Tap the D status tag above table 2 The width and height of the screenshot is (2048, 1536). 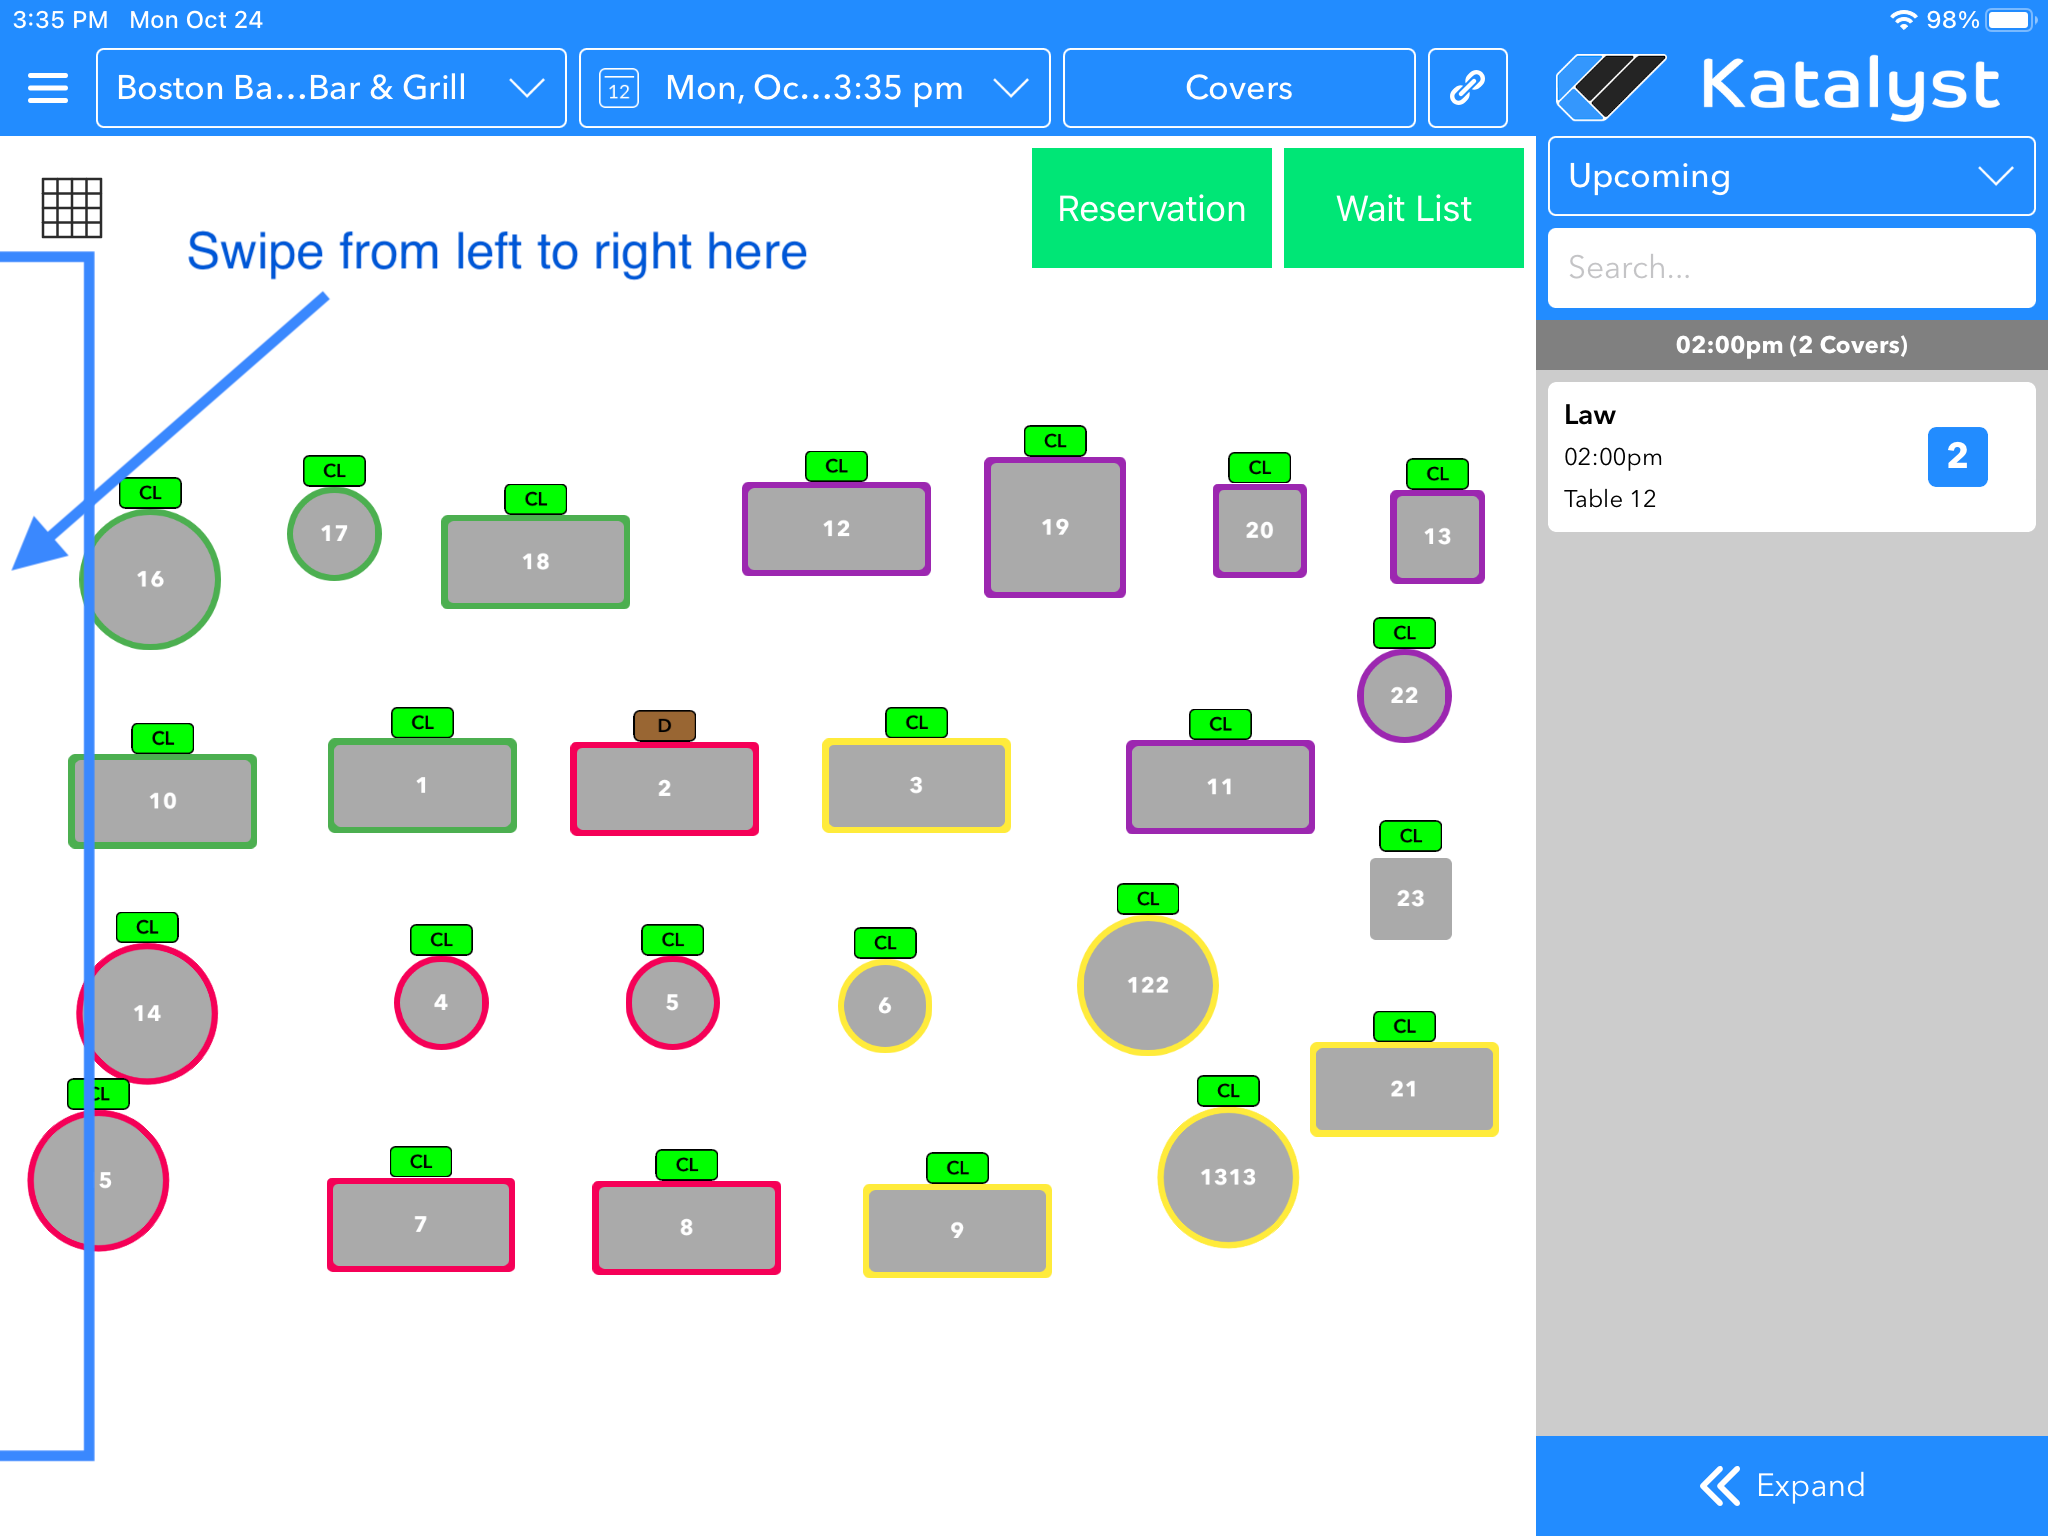click(664, 725)
